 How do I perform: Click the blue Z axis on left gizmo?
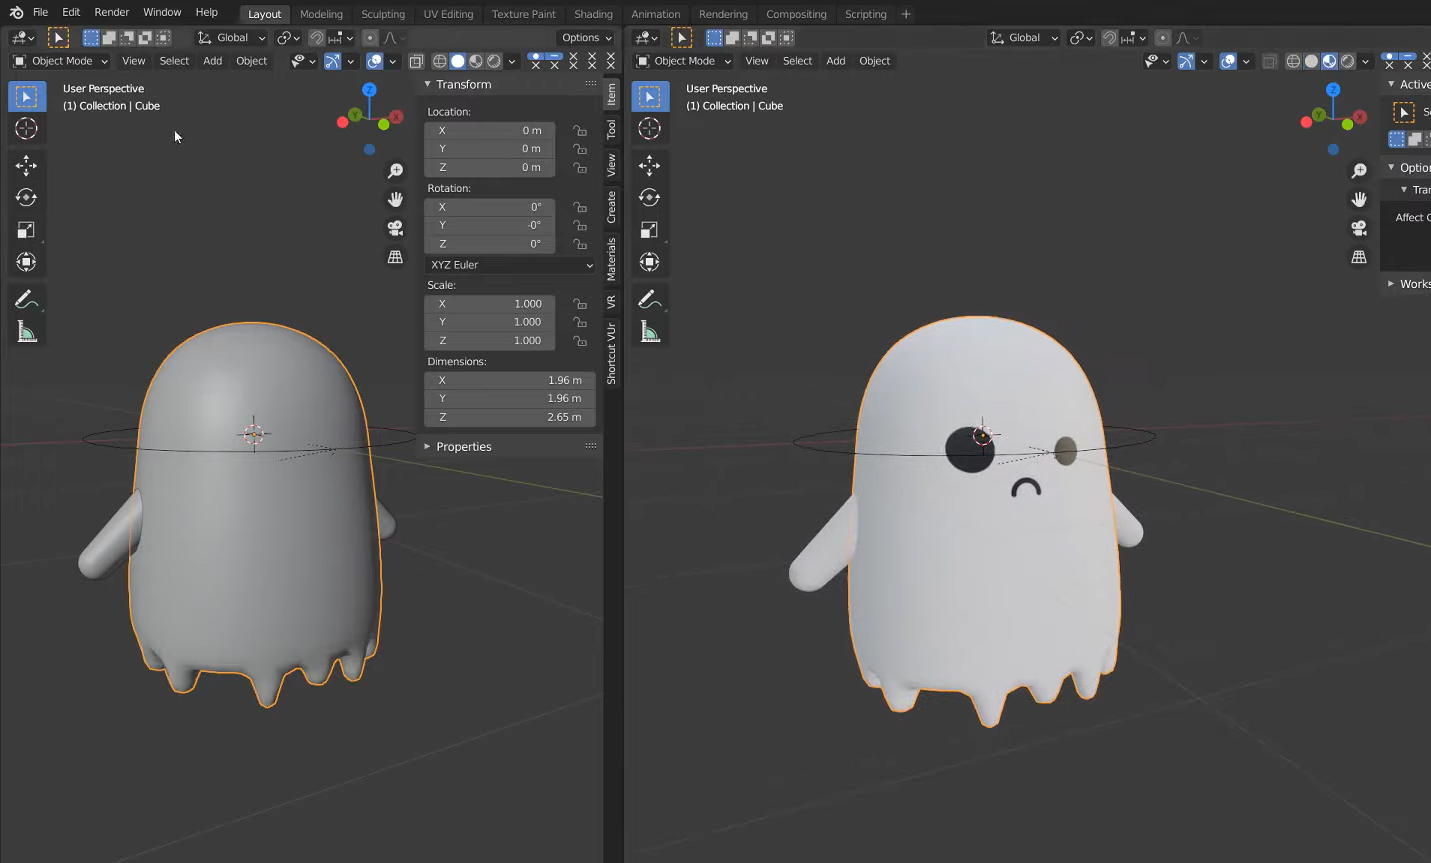pyautogui.click(x=369, y=90)
